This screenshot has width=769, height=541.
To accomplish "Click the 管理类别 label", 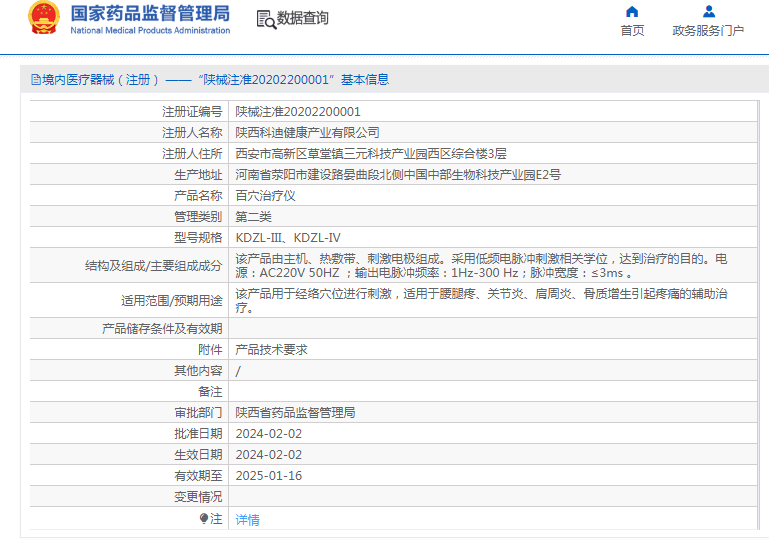I will [198, 217].
